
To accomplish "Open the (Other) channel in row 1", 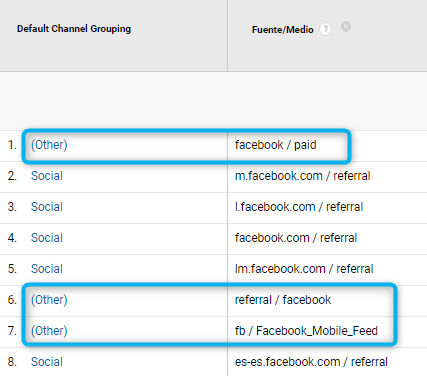I will (x=49, y=145).
